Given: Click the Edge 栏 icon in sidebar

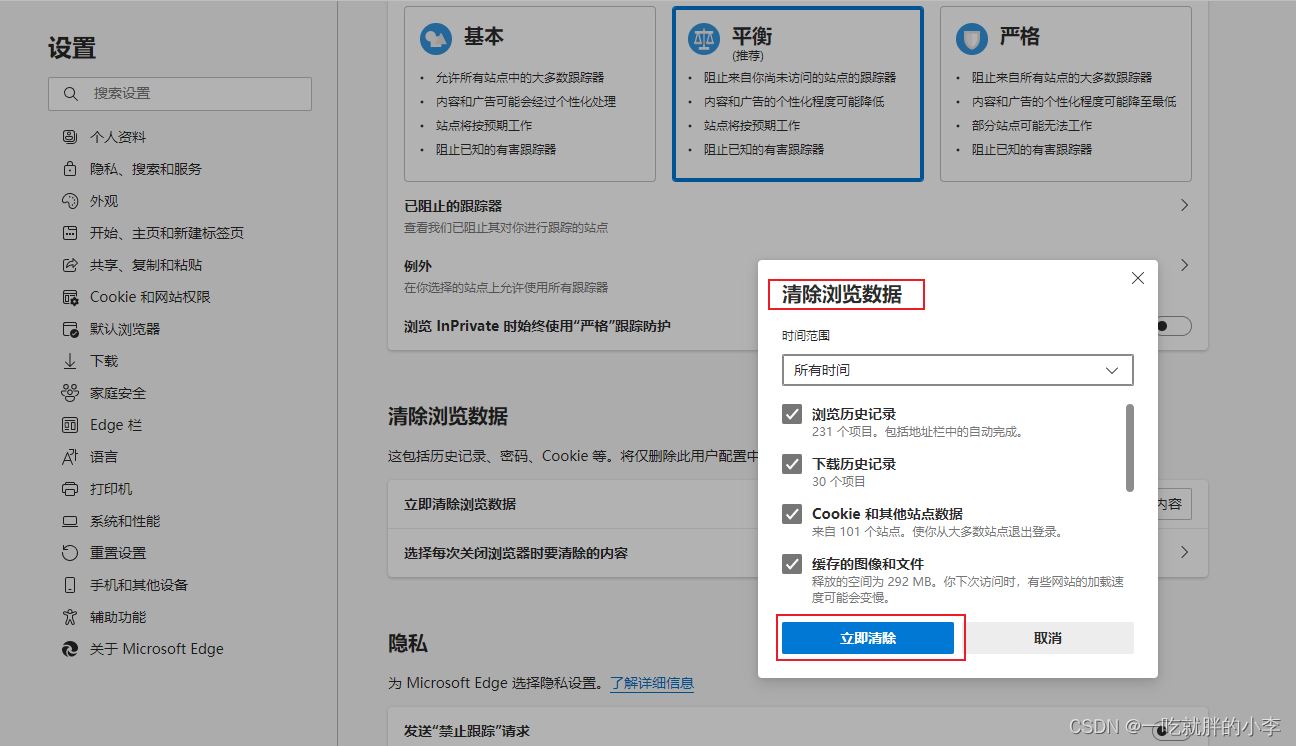Looking at the screenshot, I should 70,425.
